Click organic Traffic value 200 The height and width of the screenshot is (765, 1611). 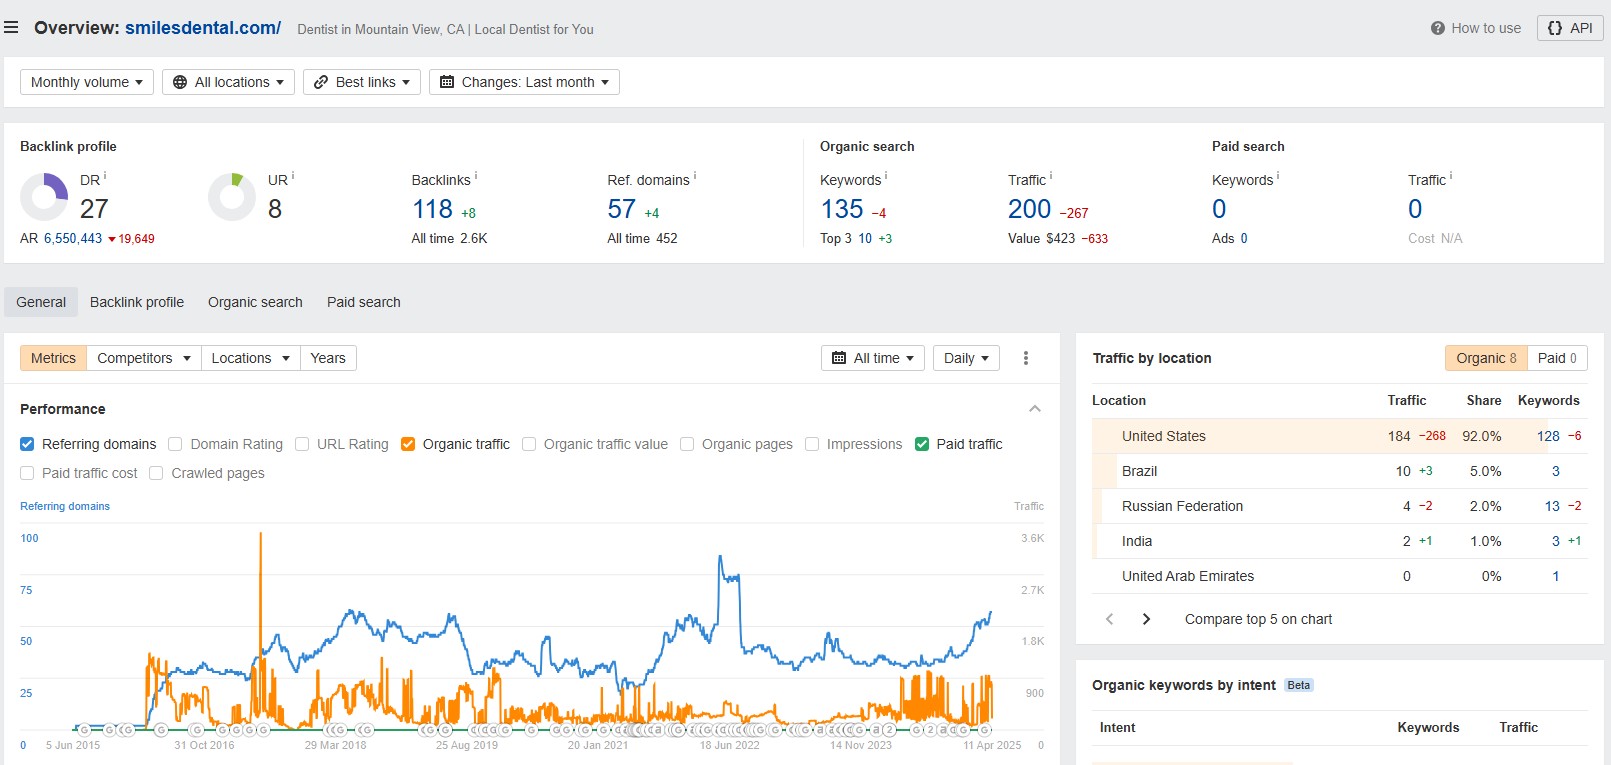pos(1030,209)
